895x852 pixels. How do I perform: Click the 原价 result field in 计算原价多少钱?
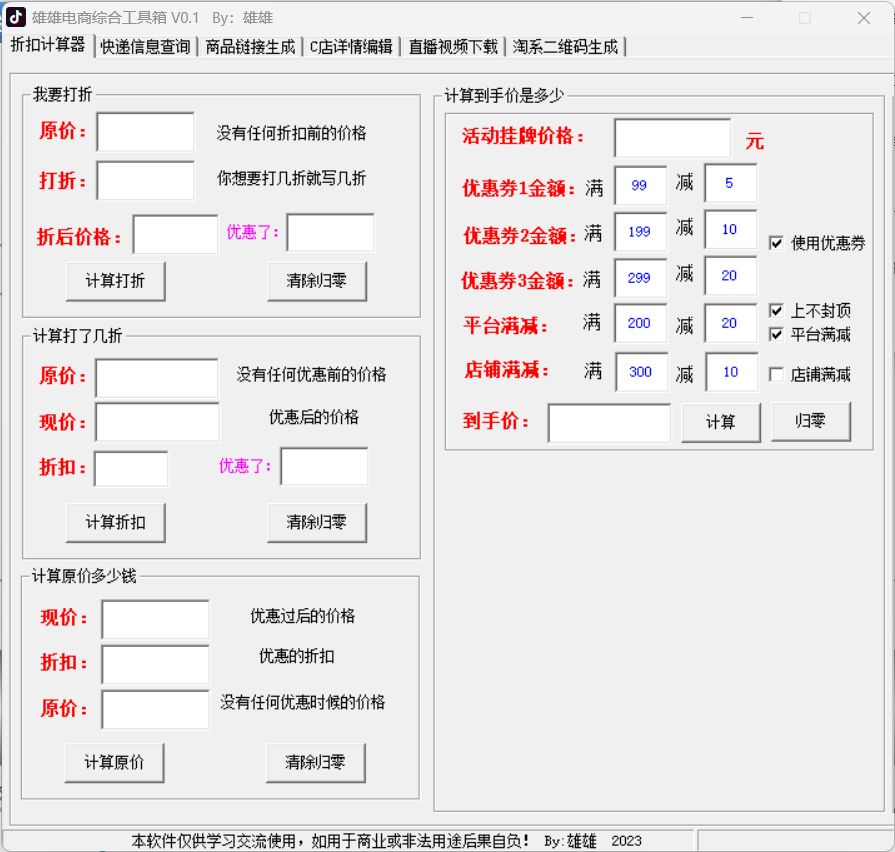tap(155, 709)
